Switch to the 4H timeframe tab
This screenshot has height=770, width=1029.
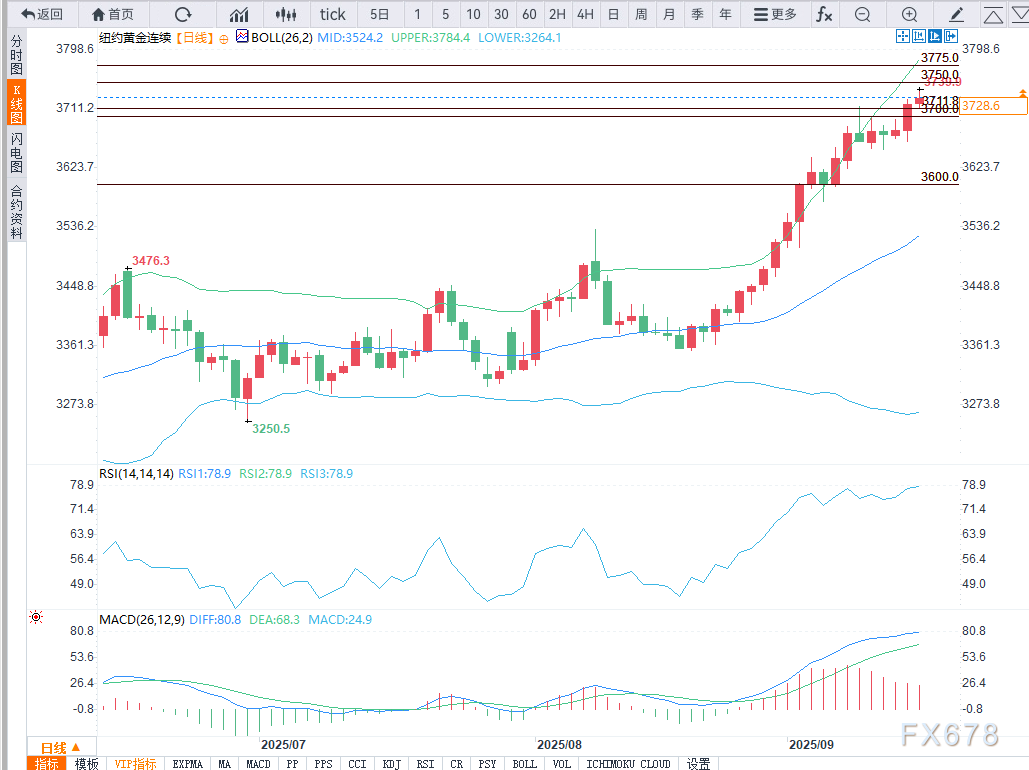pyautogui.click(x=585, y=14)
